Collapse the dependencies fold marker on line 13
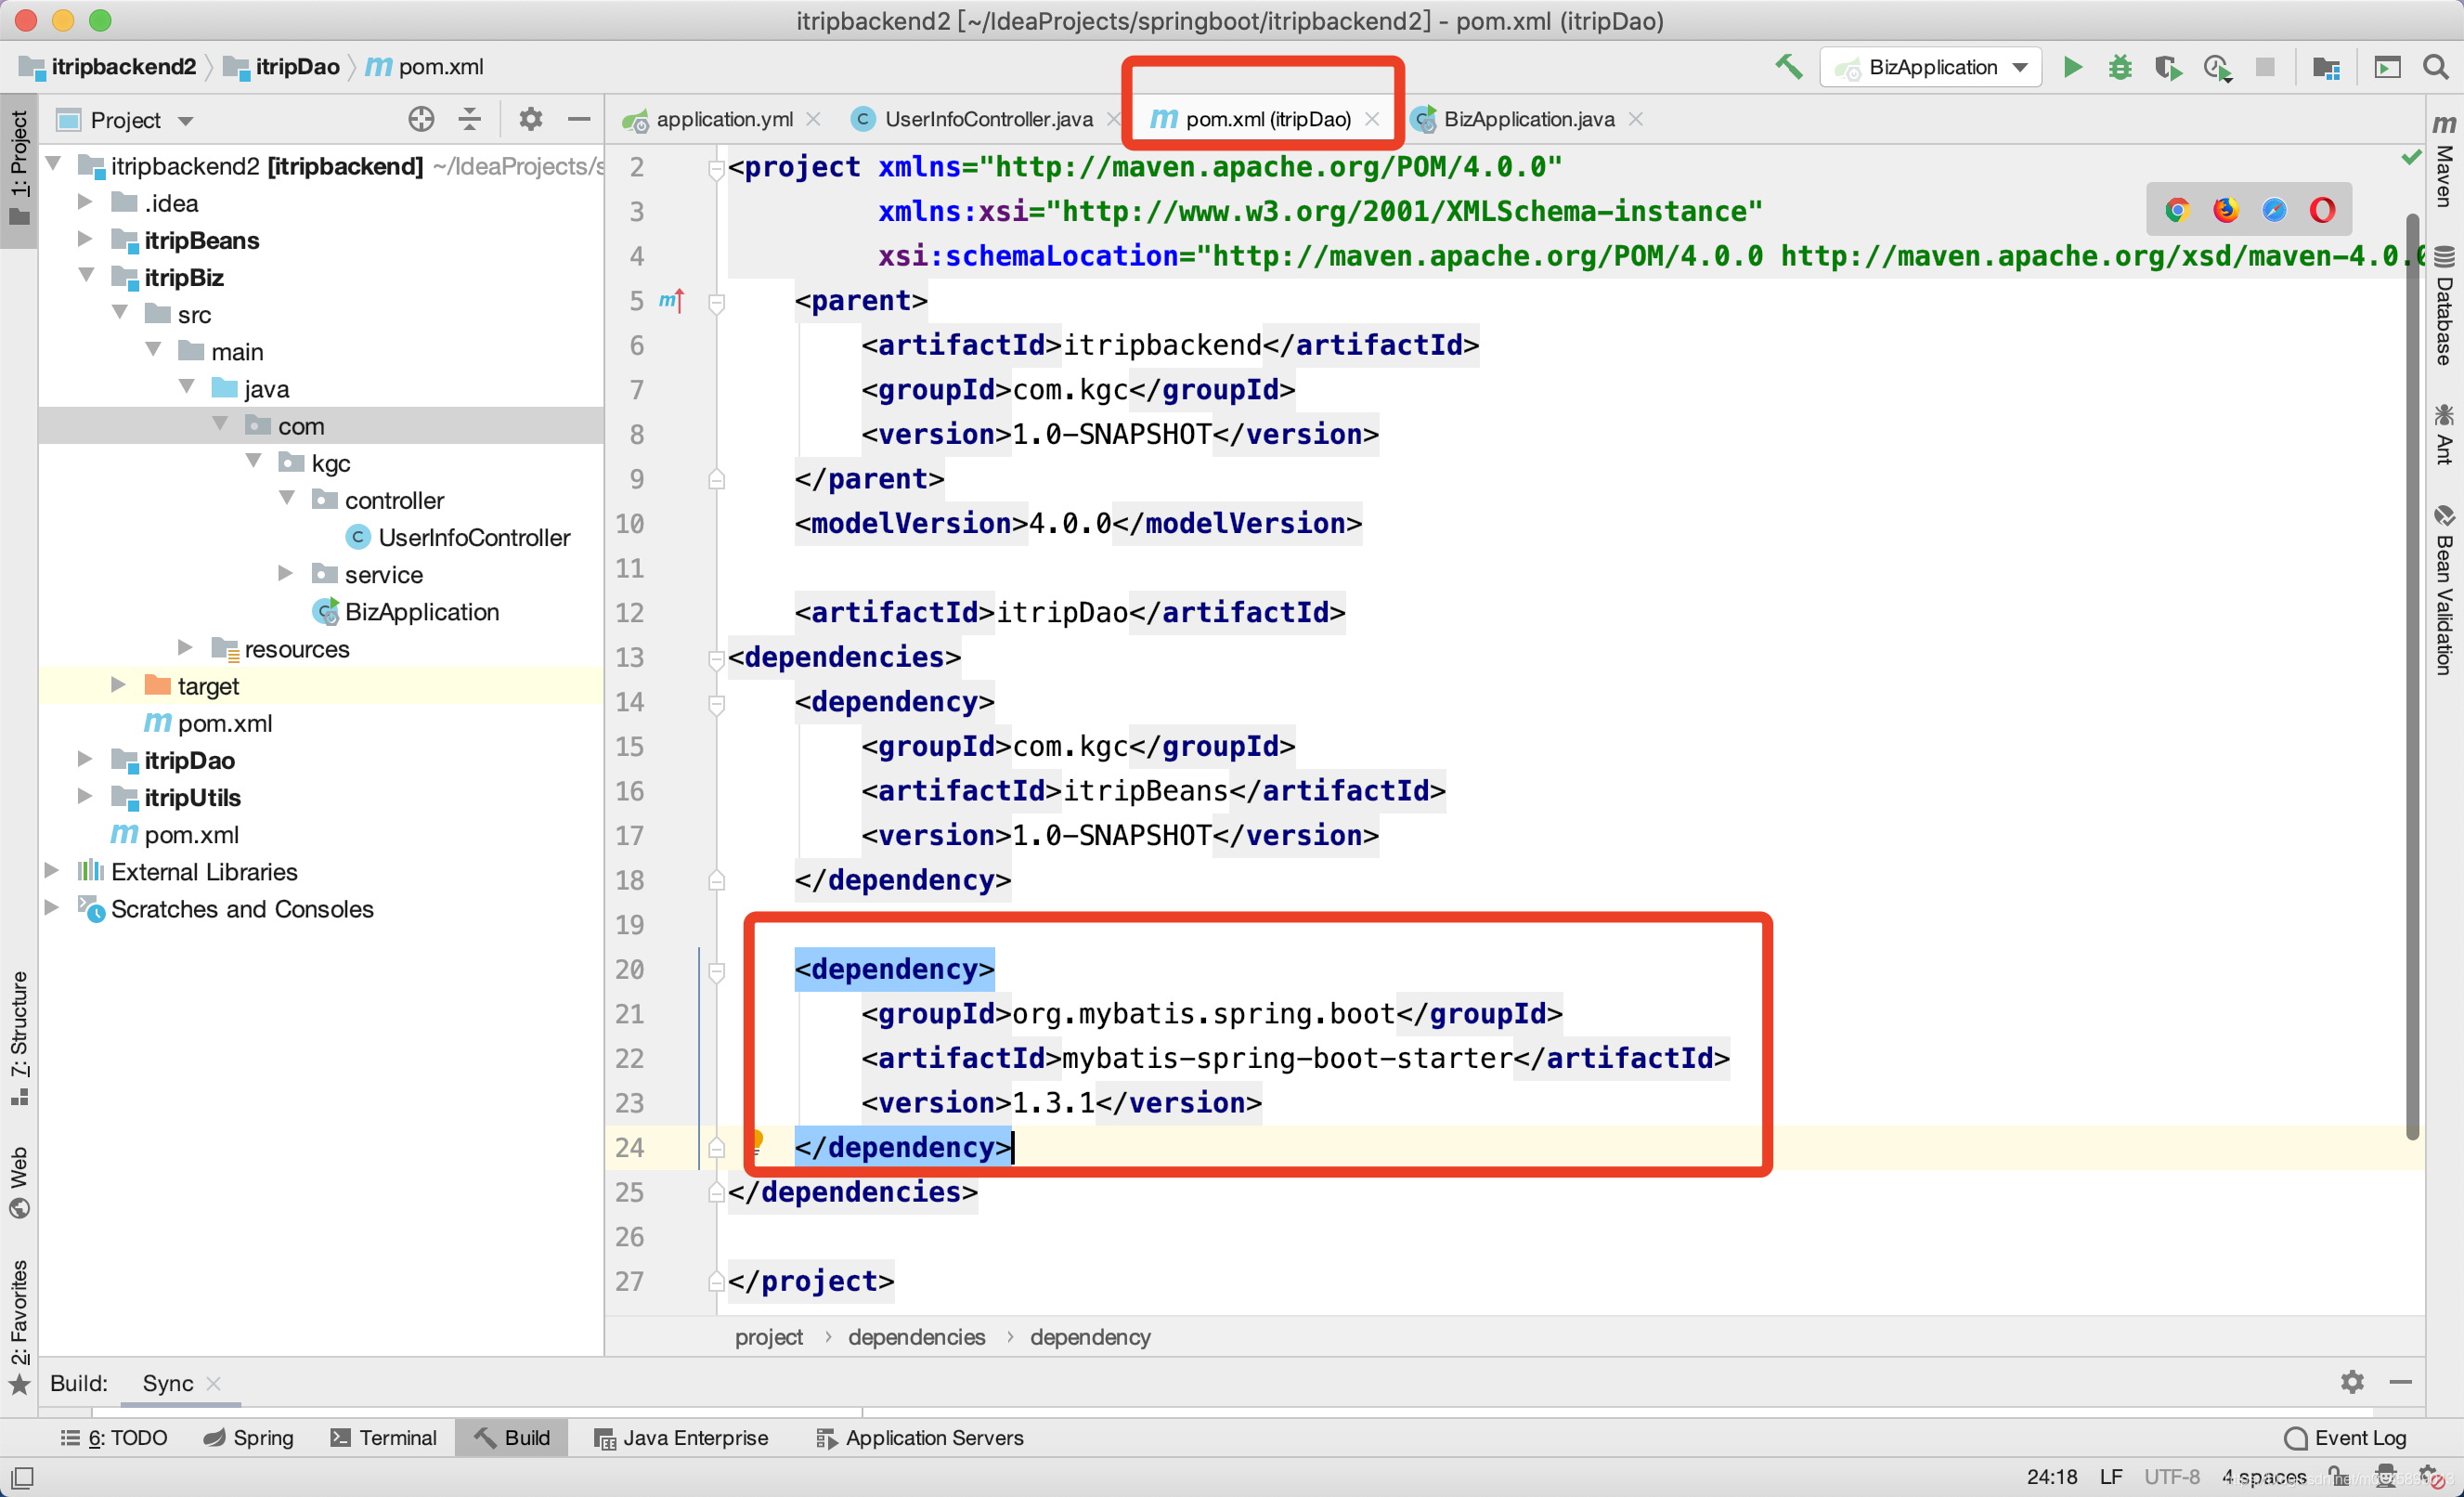Screen dimensions: 2464x1497 716,658
